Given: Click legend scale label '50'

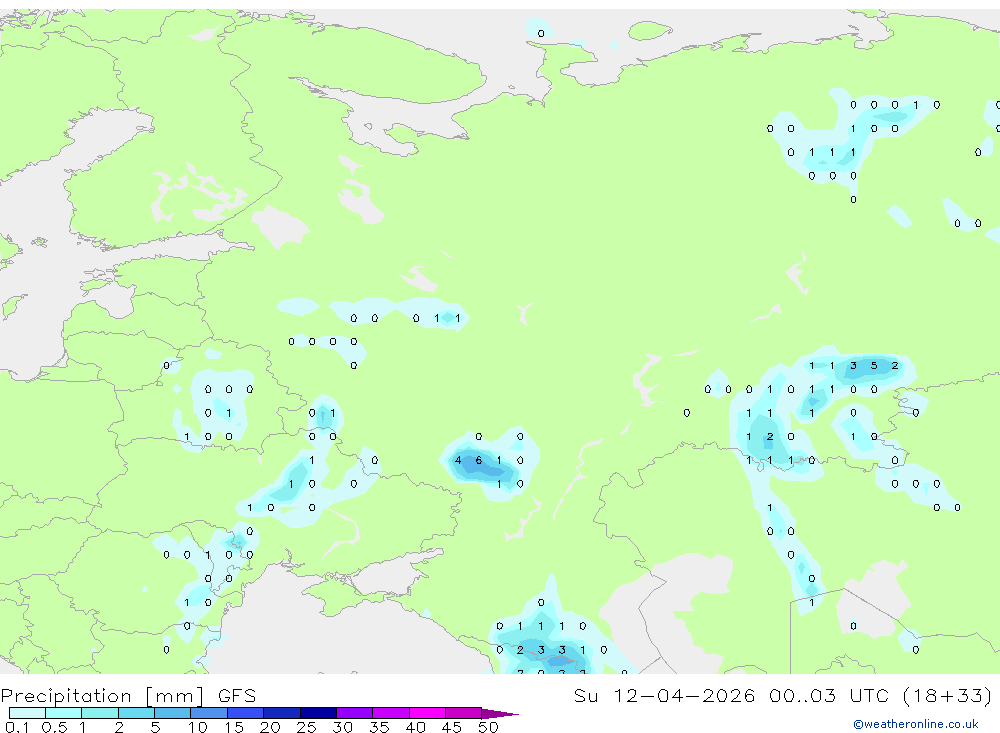Looking at the screenshot, I should tap(489, 727).
